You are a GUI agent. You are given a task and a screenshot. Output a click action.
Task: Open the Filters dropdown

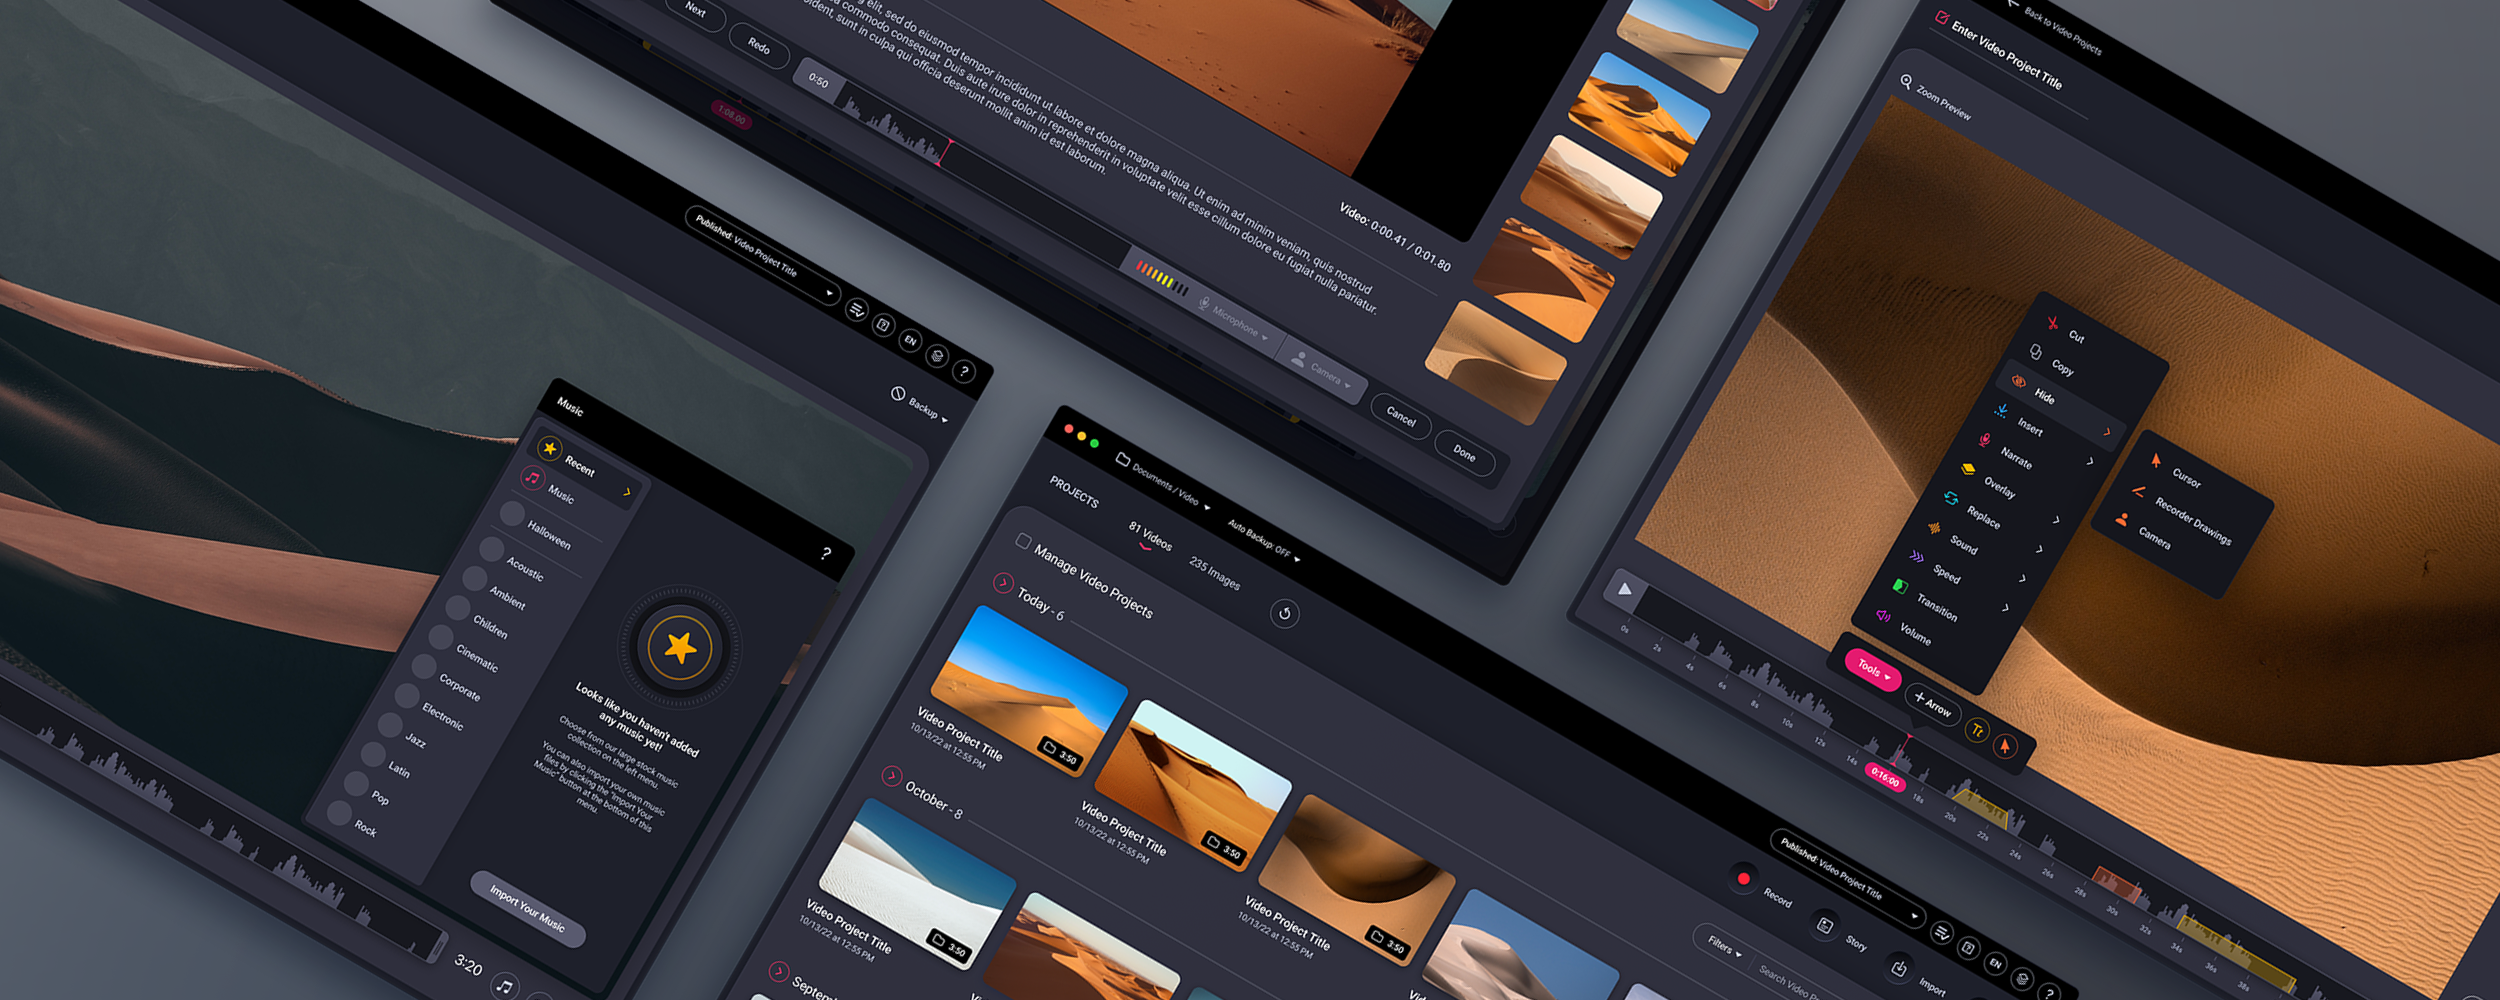tap(1724, 945)
